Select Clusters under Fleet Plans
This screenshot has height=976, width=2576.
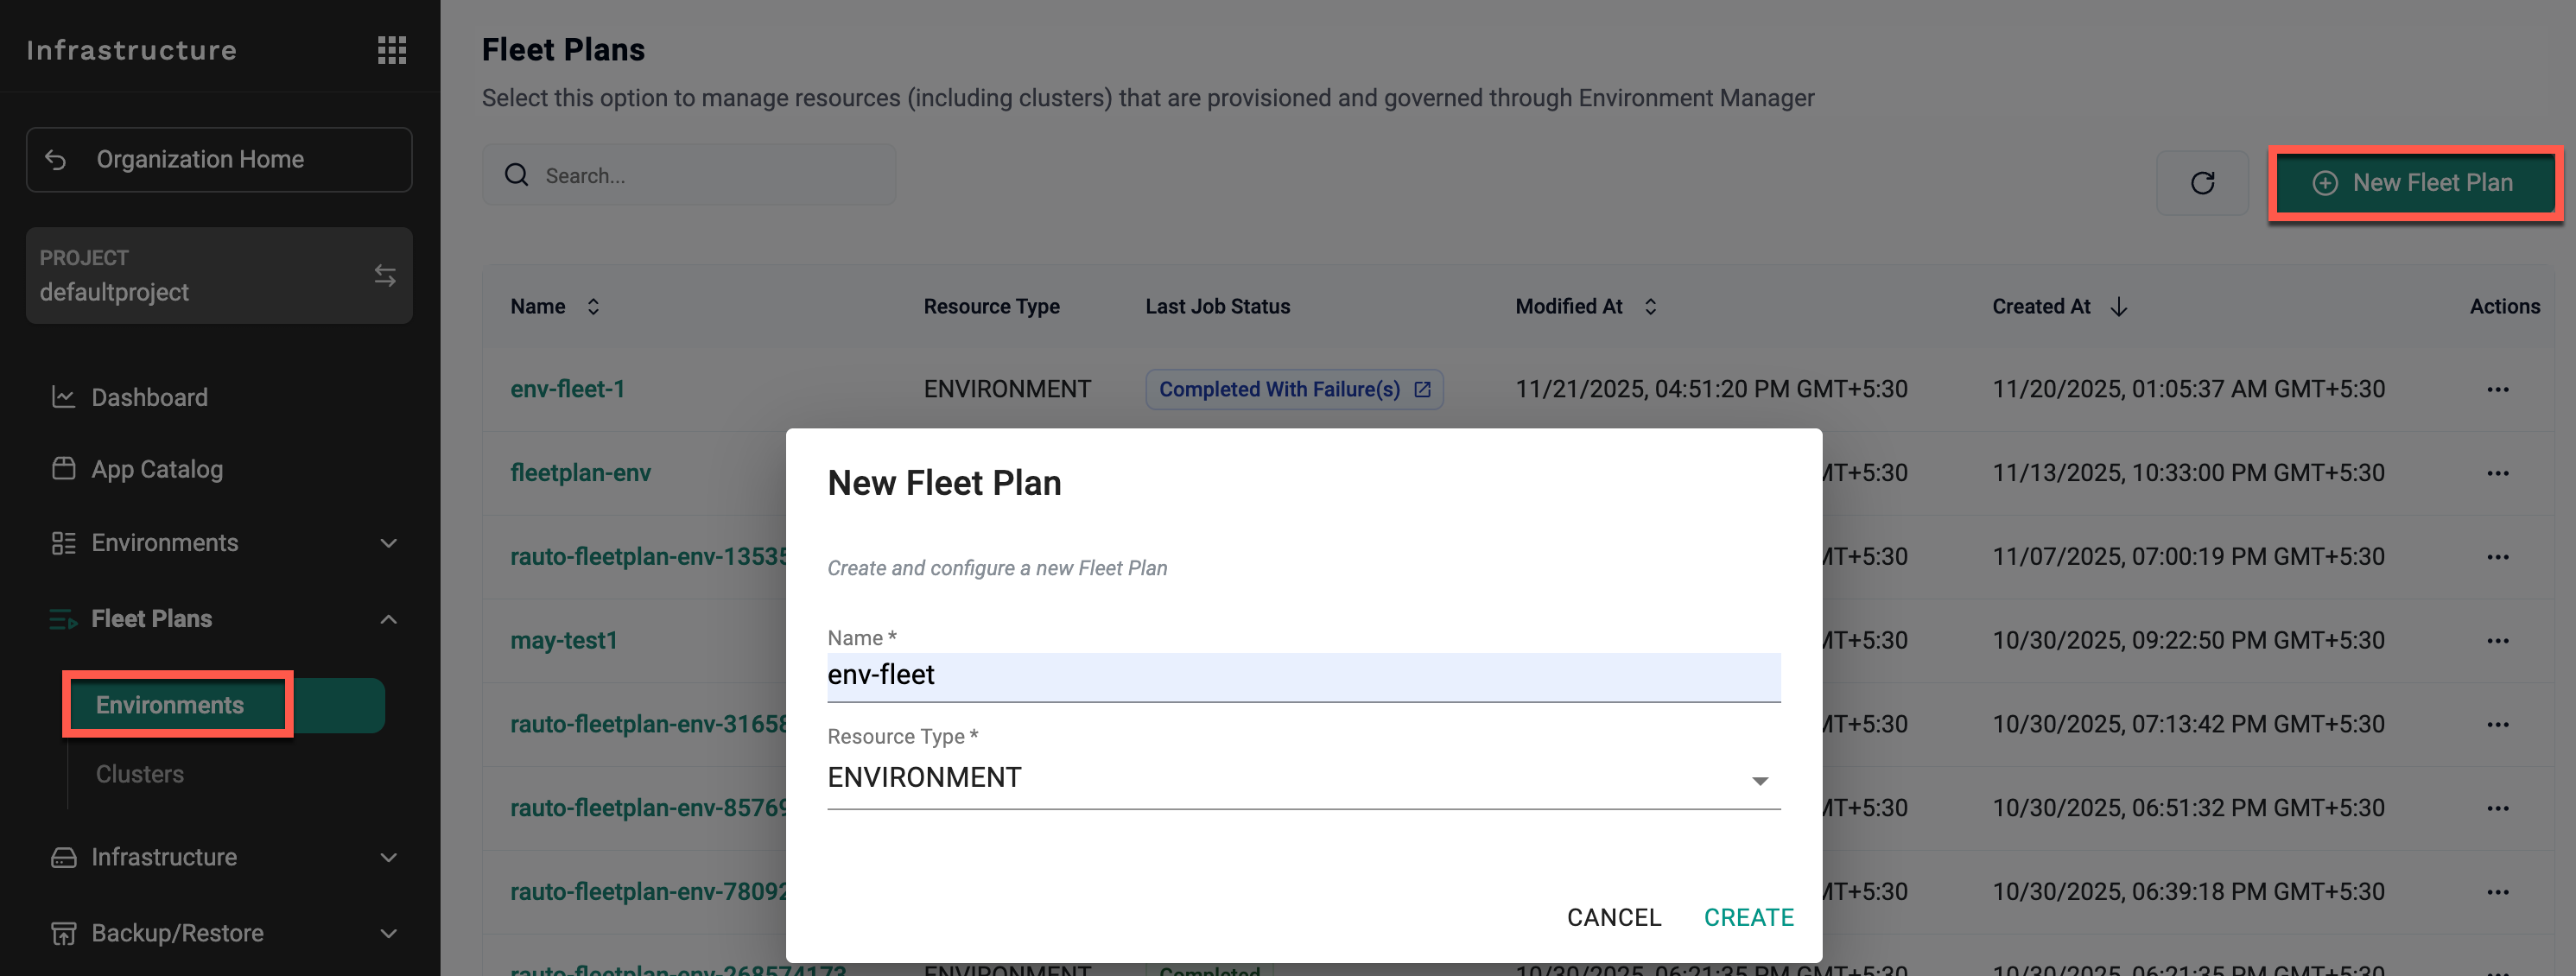tap(140, 774)
